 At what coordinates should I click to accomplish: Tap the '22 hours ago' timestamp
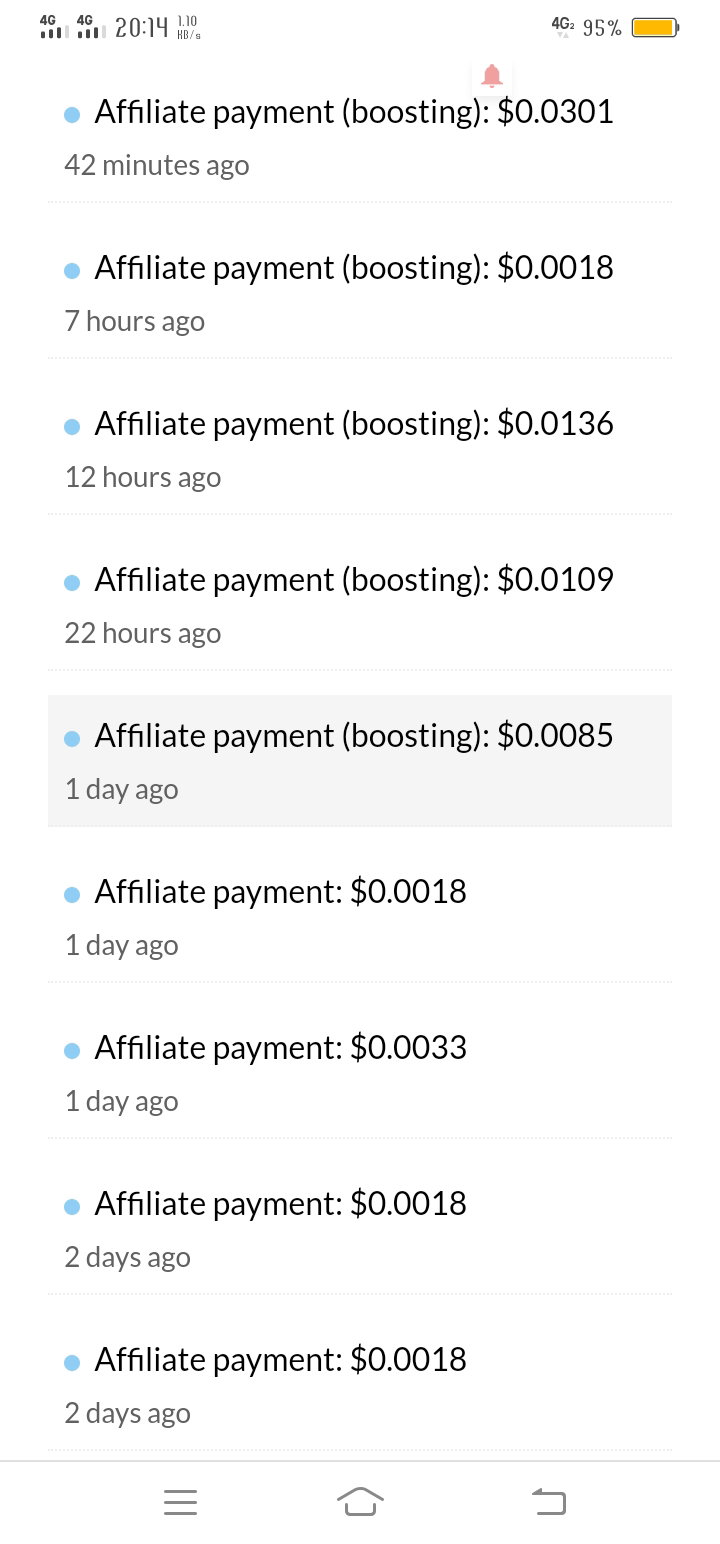click(143, 633)
